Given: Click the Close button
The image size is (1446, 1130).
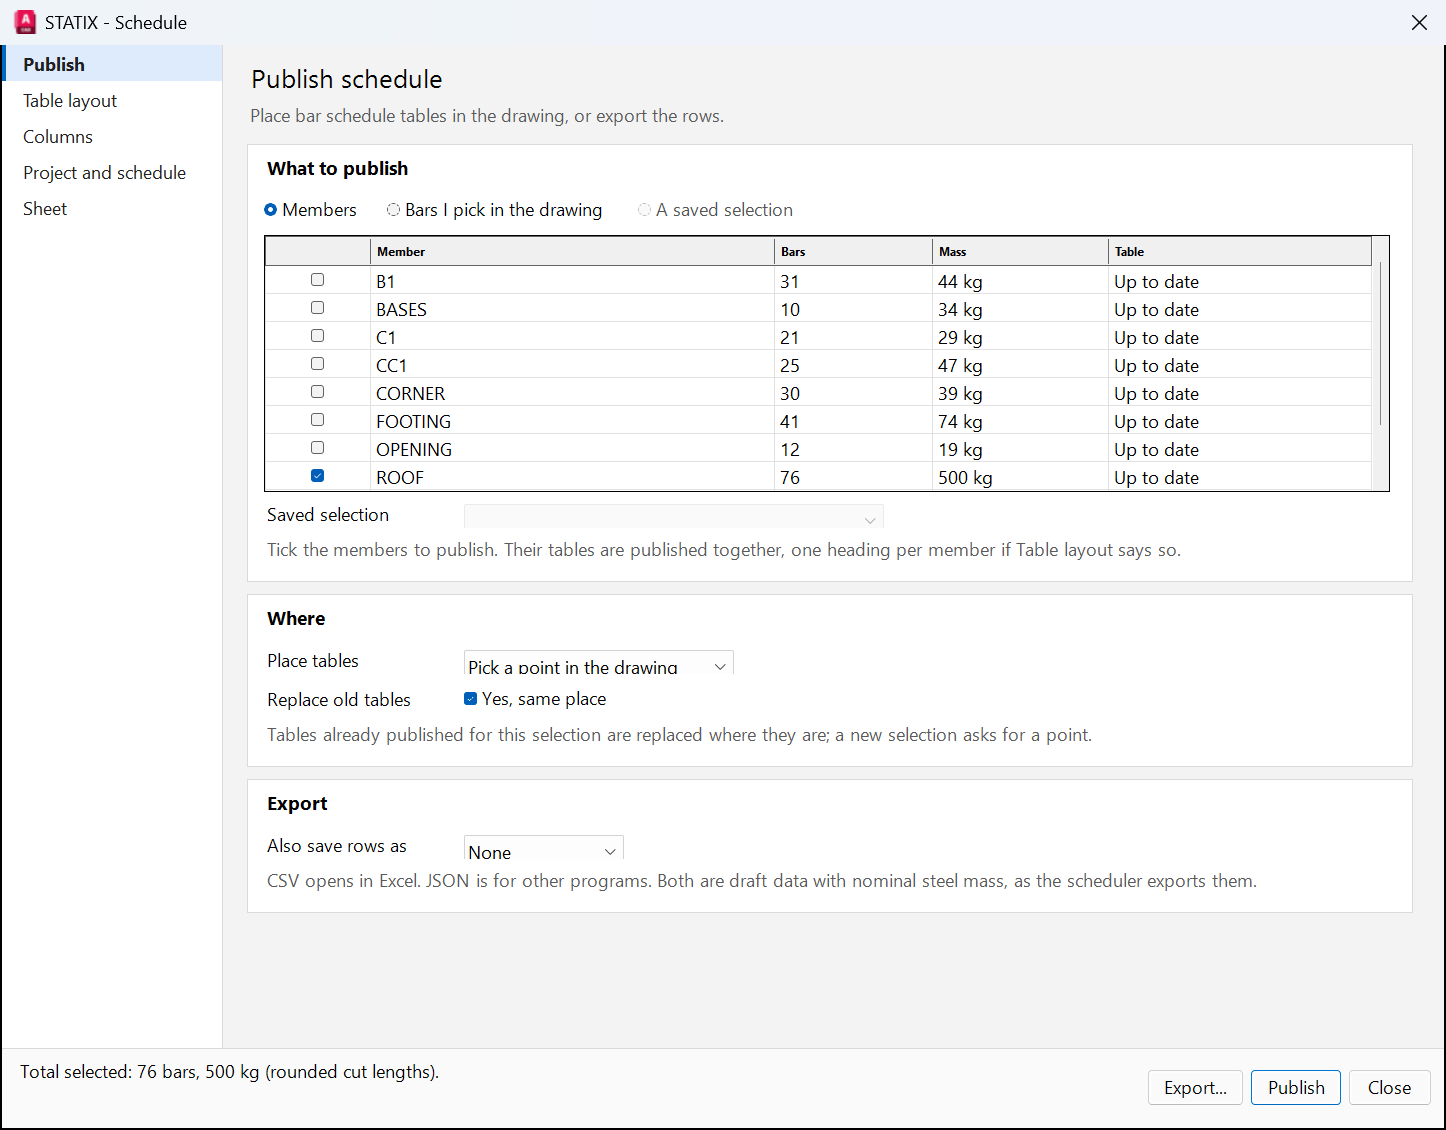Looking at the screenshot, I should 1390,1088.
